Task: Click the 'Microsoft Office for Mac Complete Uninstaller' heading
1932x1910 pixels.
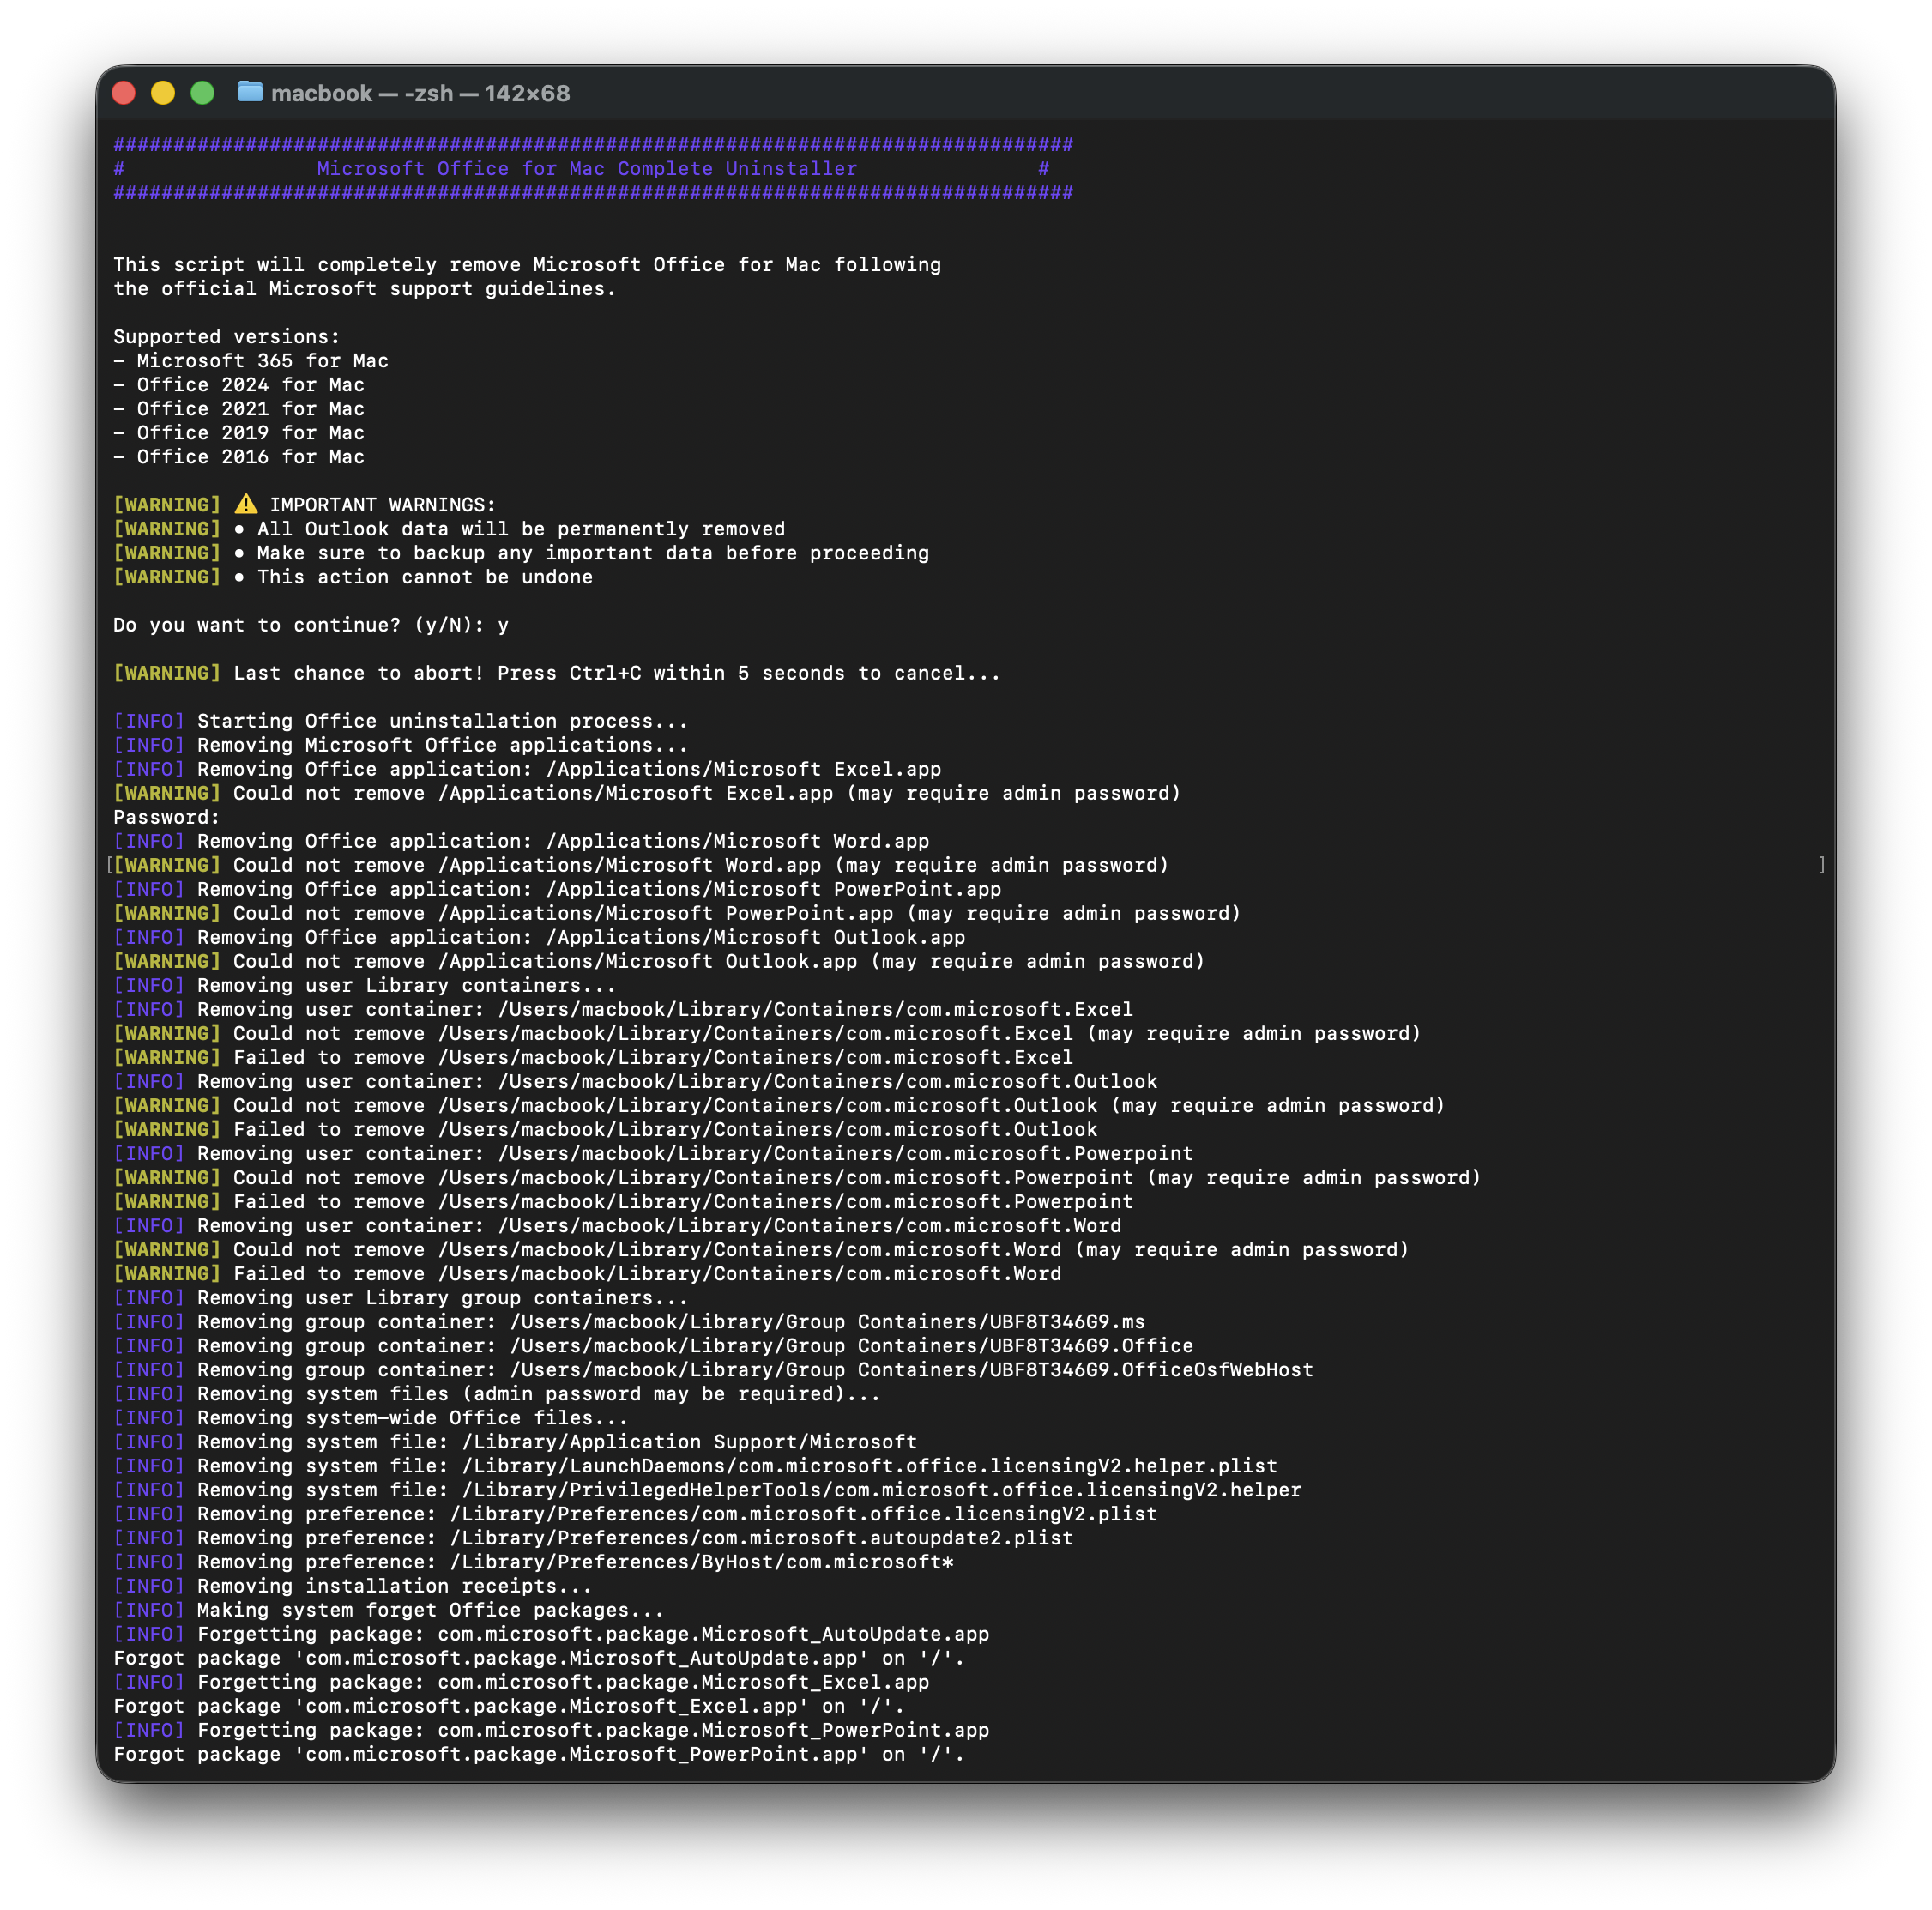Action: tap(587, 169)
